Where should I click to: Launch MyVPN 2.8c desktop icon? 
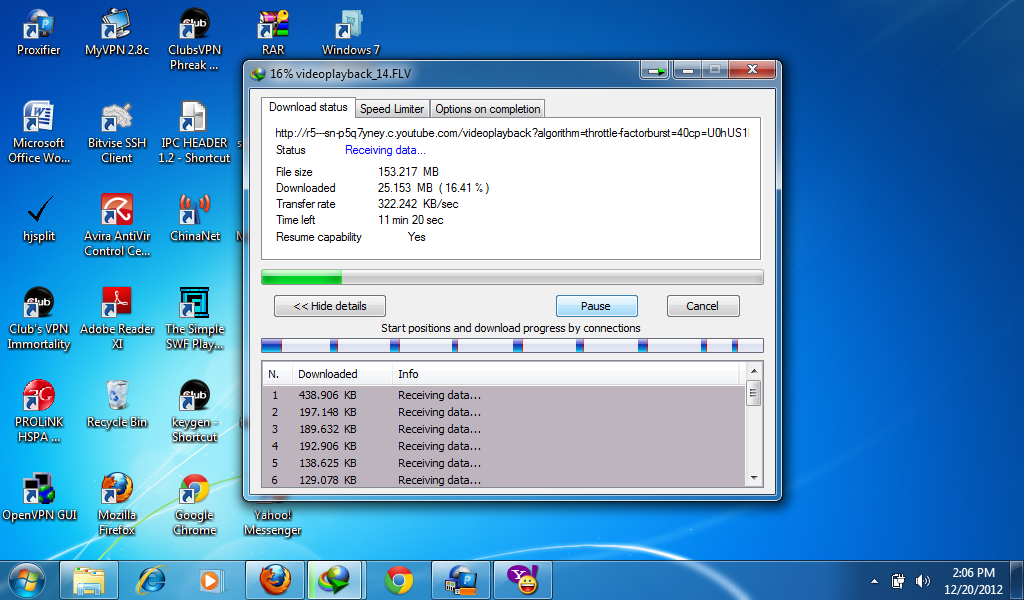116,32
